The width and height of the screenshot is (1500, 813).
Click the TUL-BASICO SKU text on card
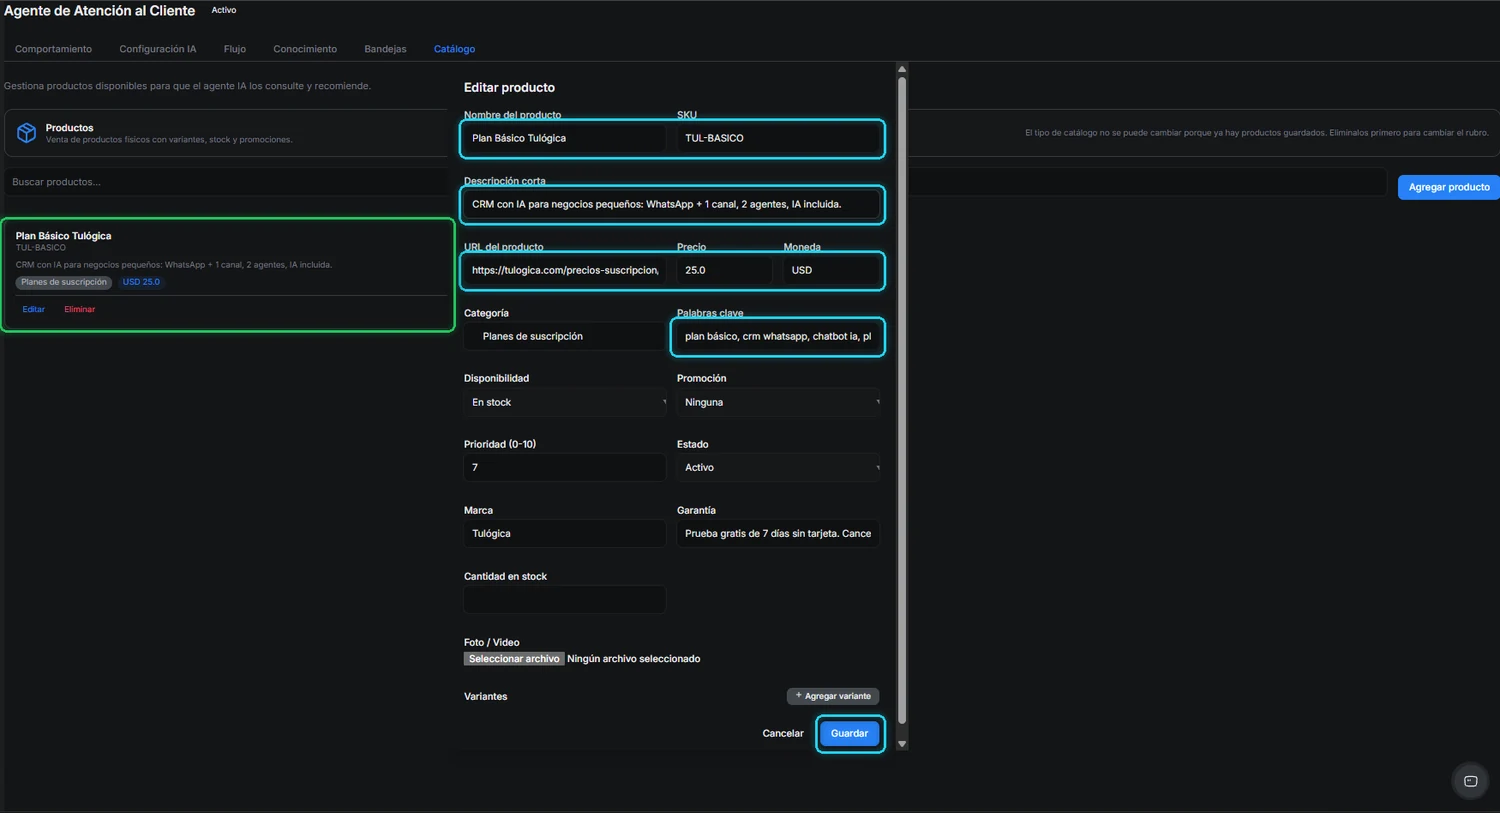tap(41, 247)
